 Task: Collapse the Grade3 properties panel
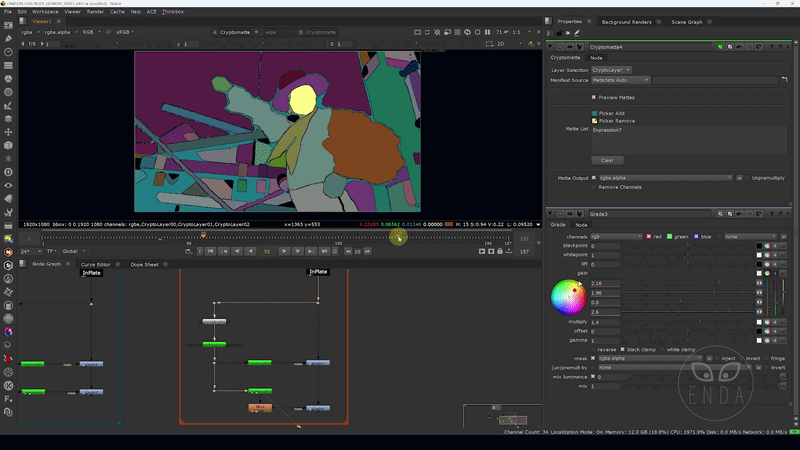(x=550, y=214)
